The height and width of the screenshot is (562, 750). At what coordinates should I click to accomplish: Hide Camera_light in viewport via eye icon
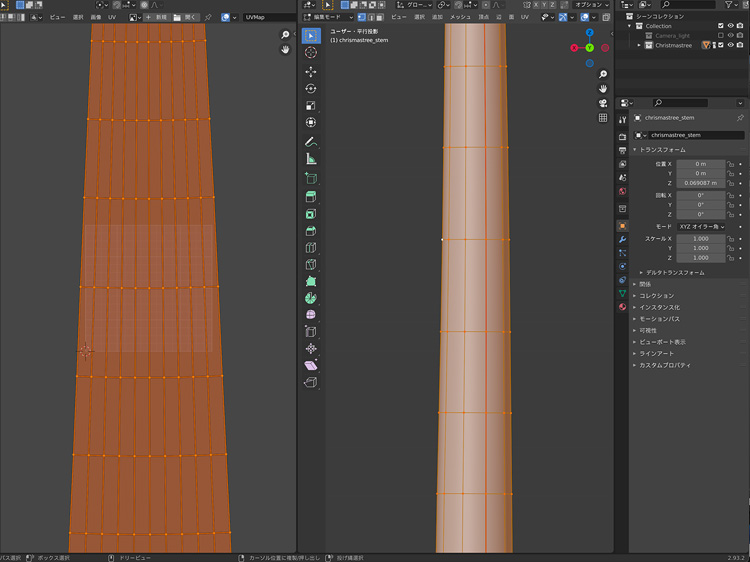(730, 35)
